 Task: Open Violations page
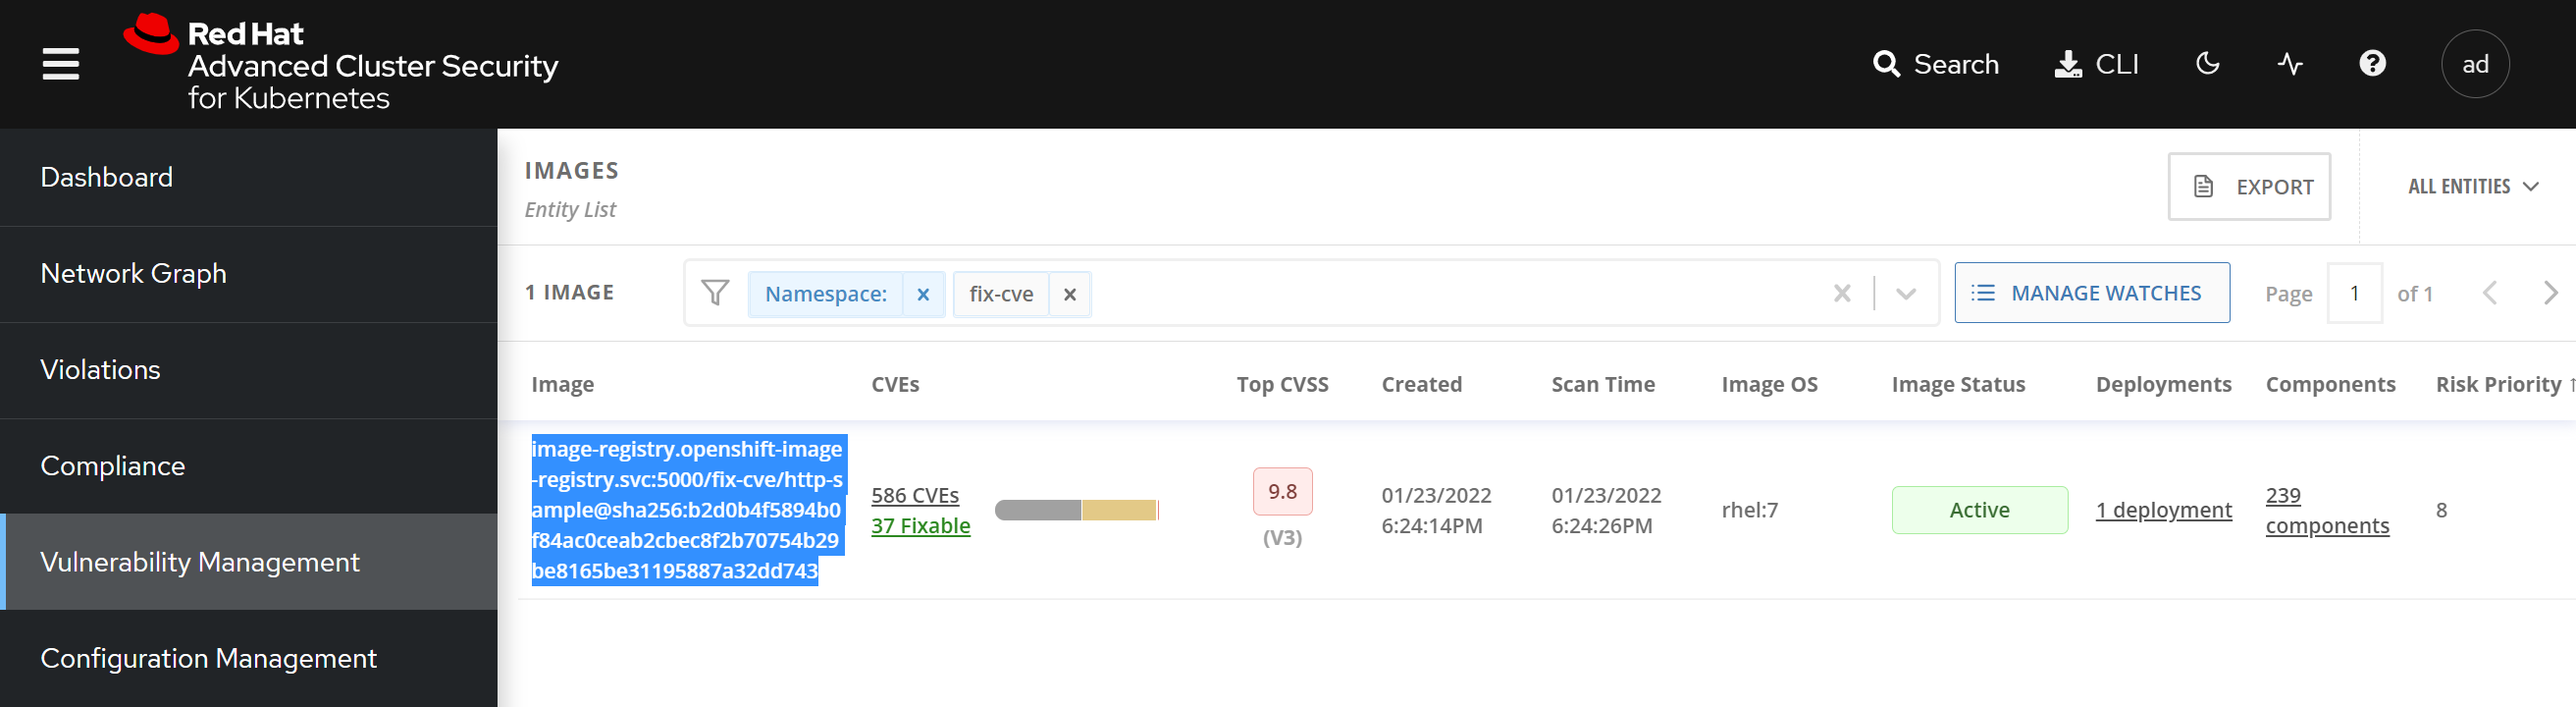pos(249,370)
